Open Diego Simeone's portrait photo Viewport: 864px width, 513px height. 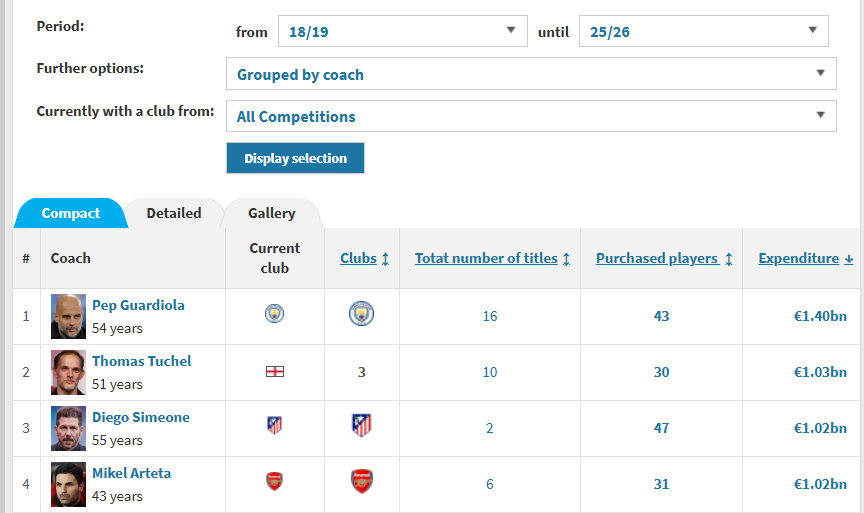[x=69, y=428]
